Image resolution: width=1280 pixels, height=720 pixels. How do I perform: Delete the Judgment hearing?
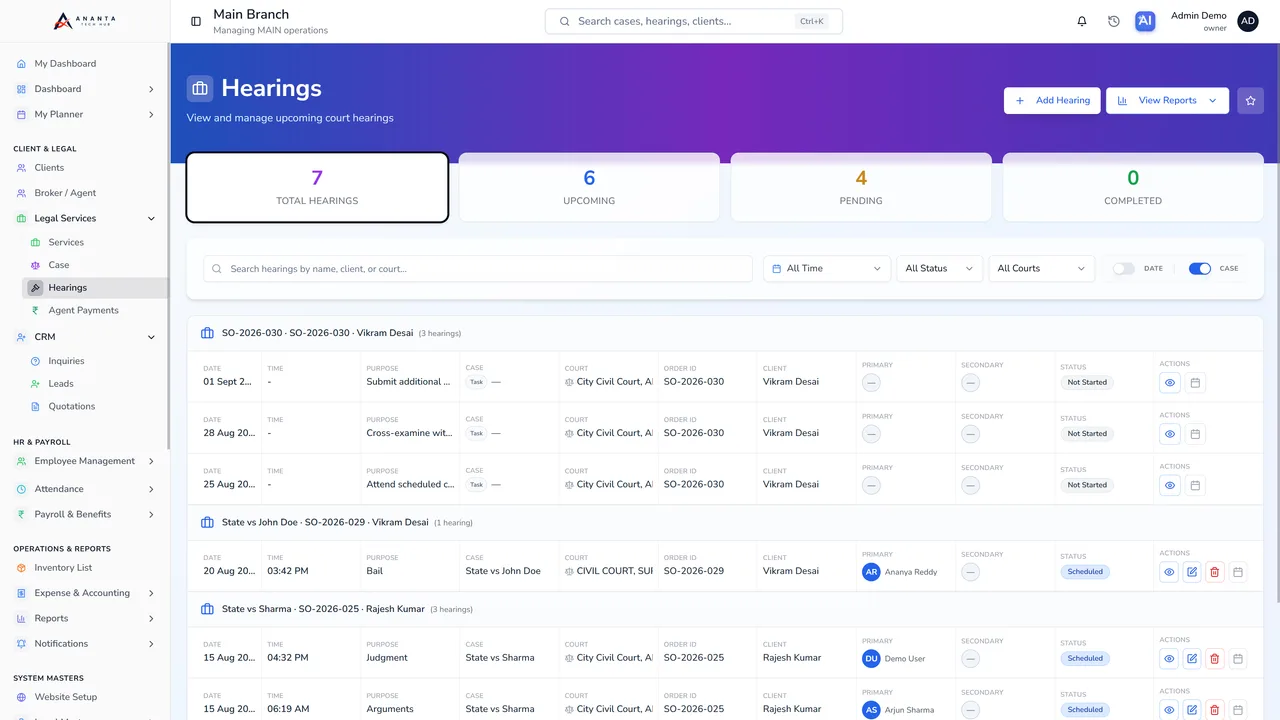coord(1215,658)
